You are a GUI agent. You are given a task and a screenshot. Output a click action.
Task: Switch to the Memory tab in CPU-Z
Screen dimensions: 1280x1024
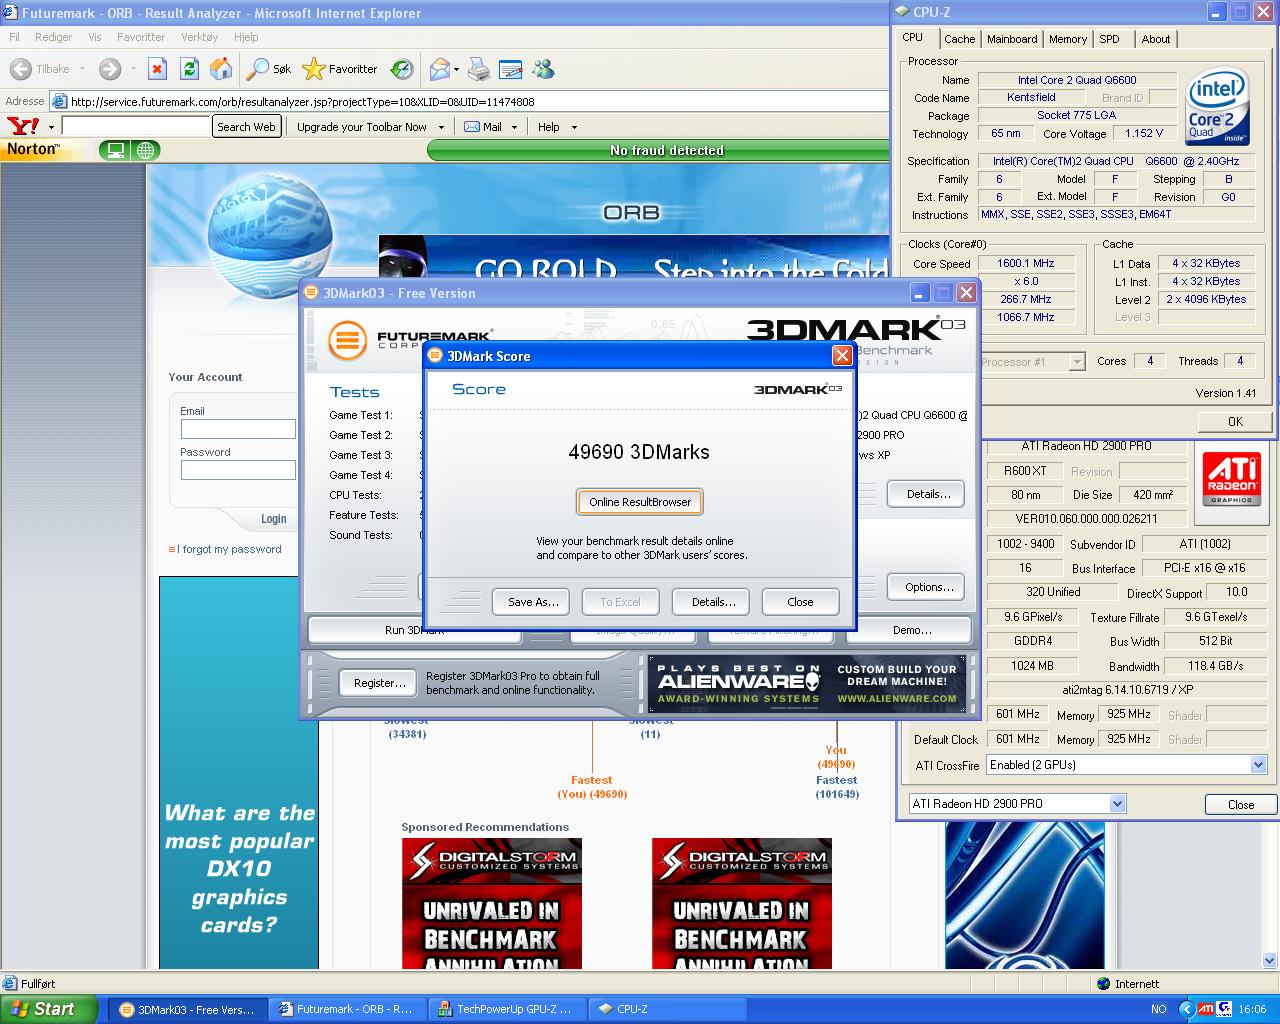point(1068,39)
